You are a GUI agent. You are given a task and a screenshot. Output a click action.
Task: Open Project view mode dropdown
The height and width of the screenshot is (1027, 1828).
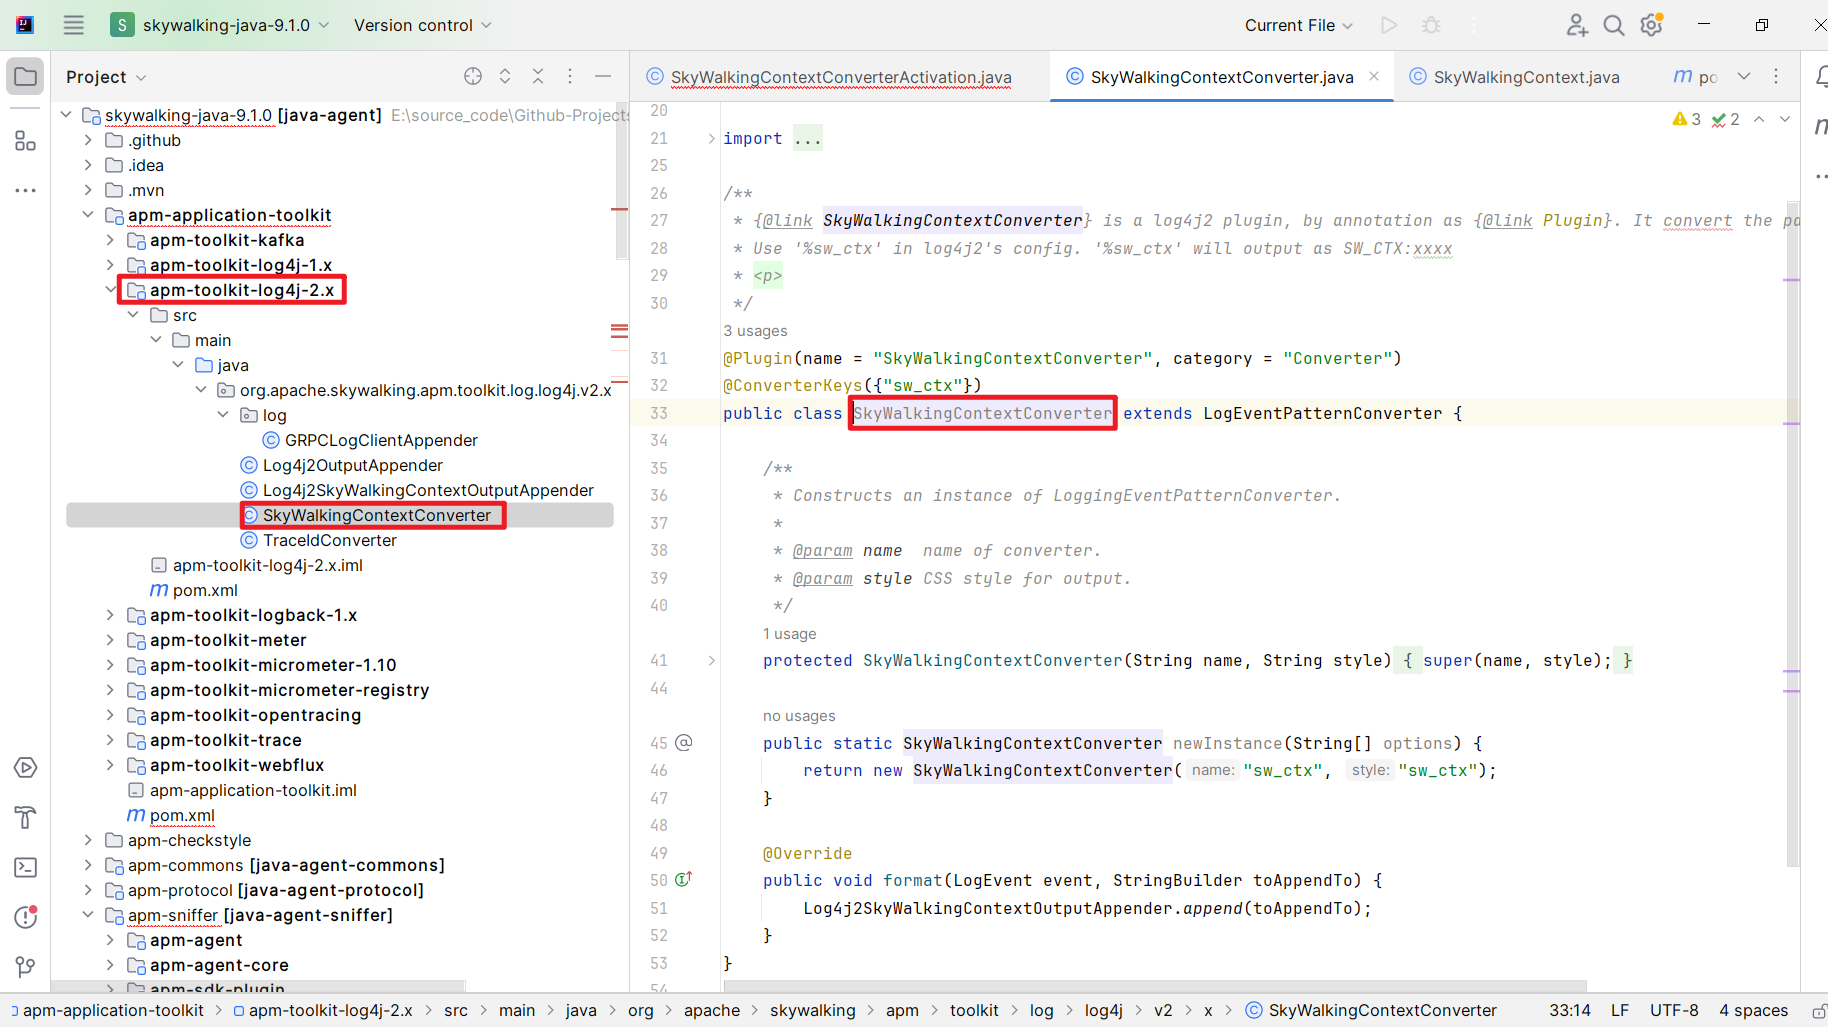106,77
